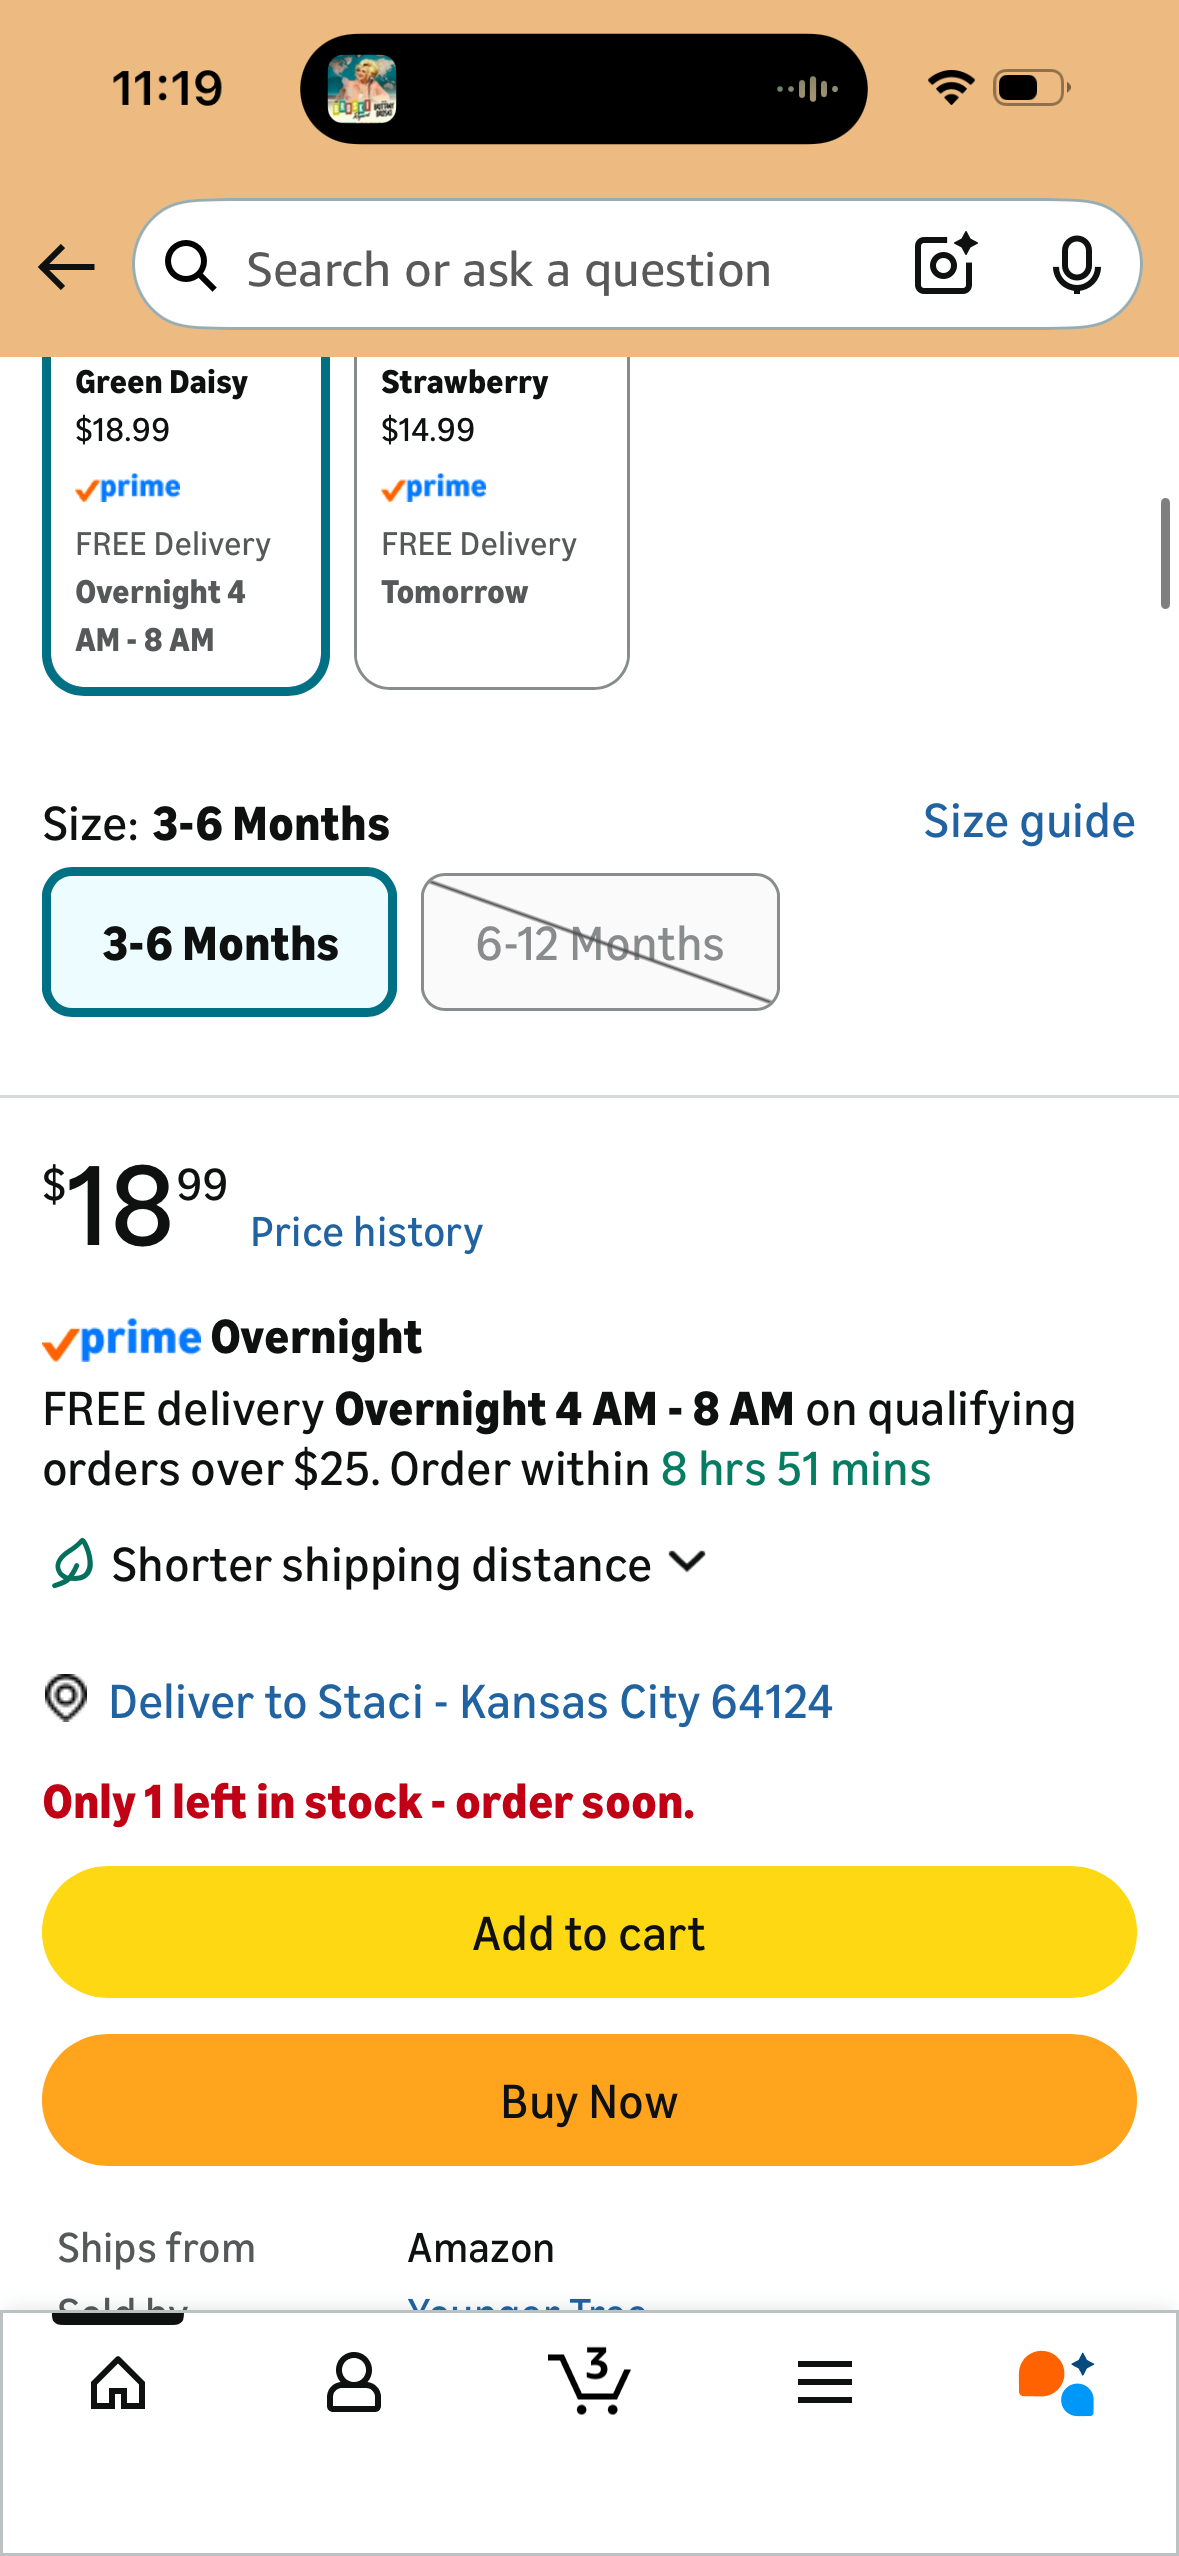Viewport: 1179px width, 2556px height.
Task: Tap the back arrow icon
Action: pos(66,267)
